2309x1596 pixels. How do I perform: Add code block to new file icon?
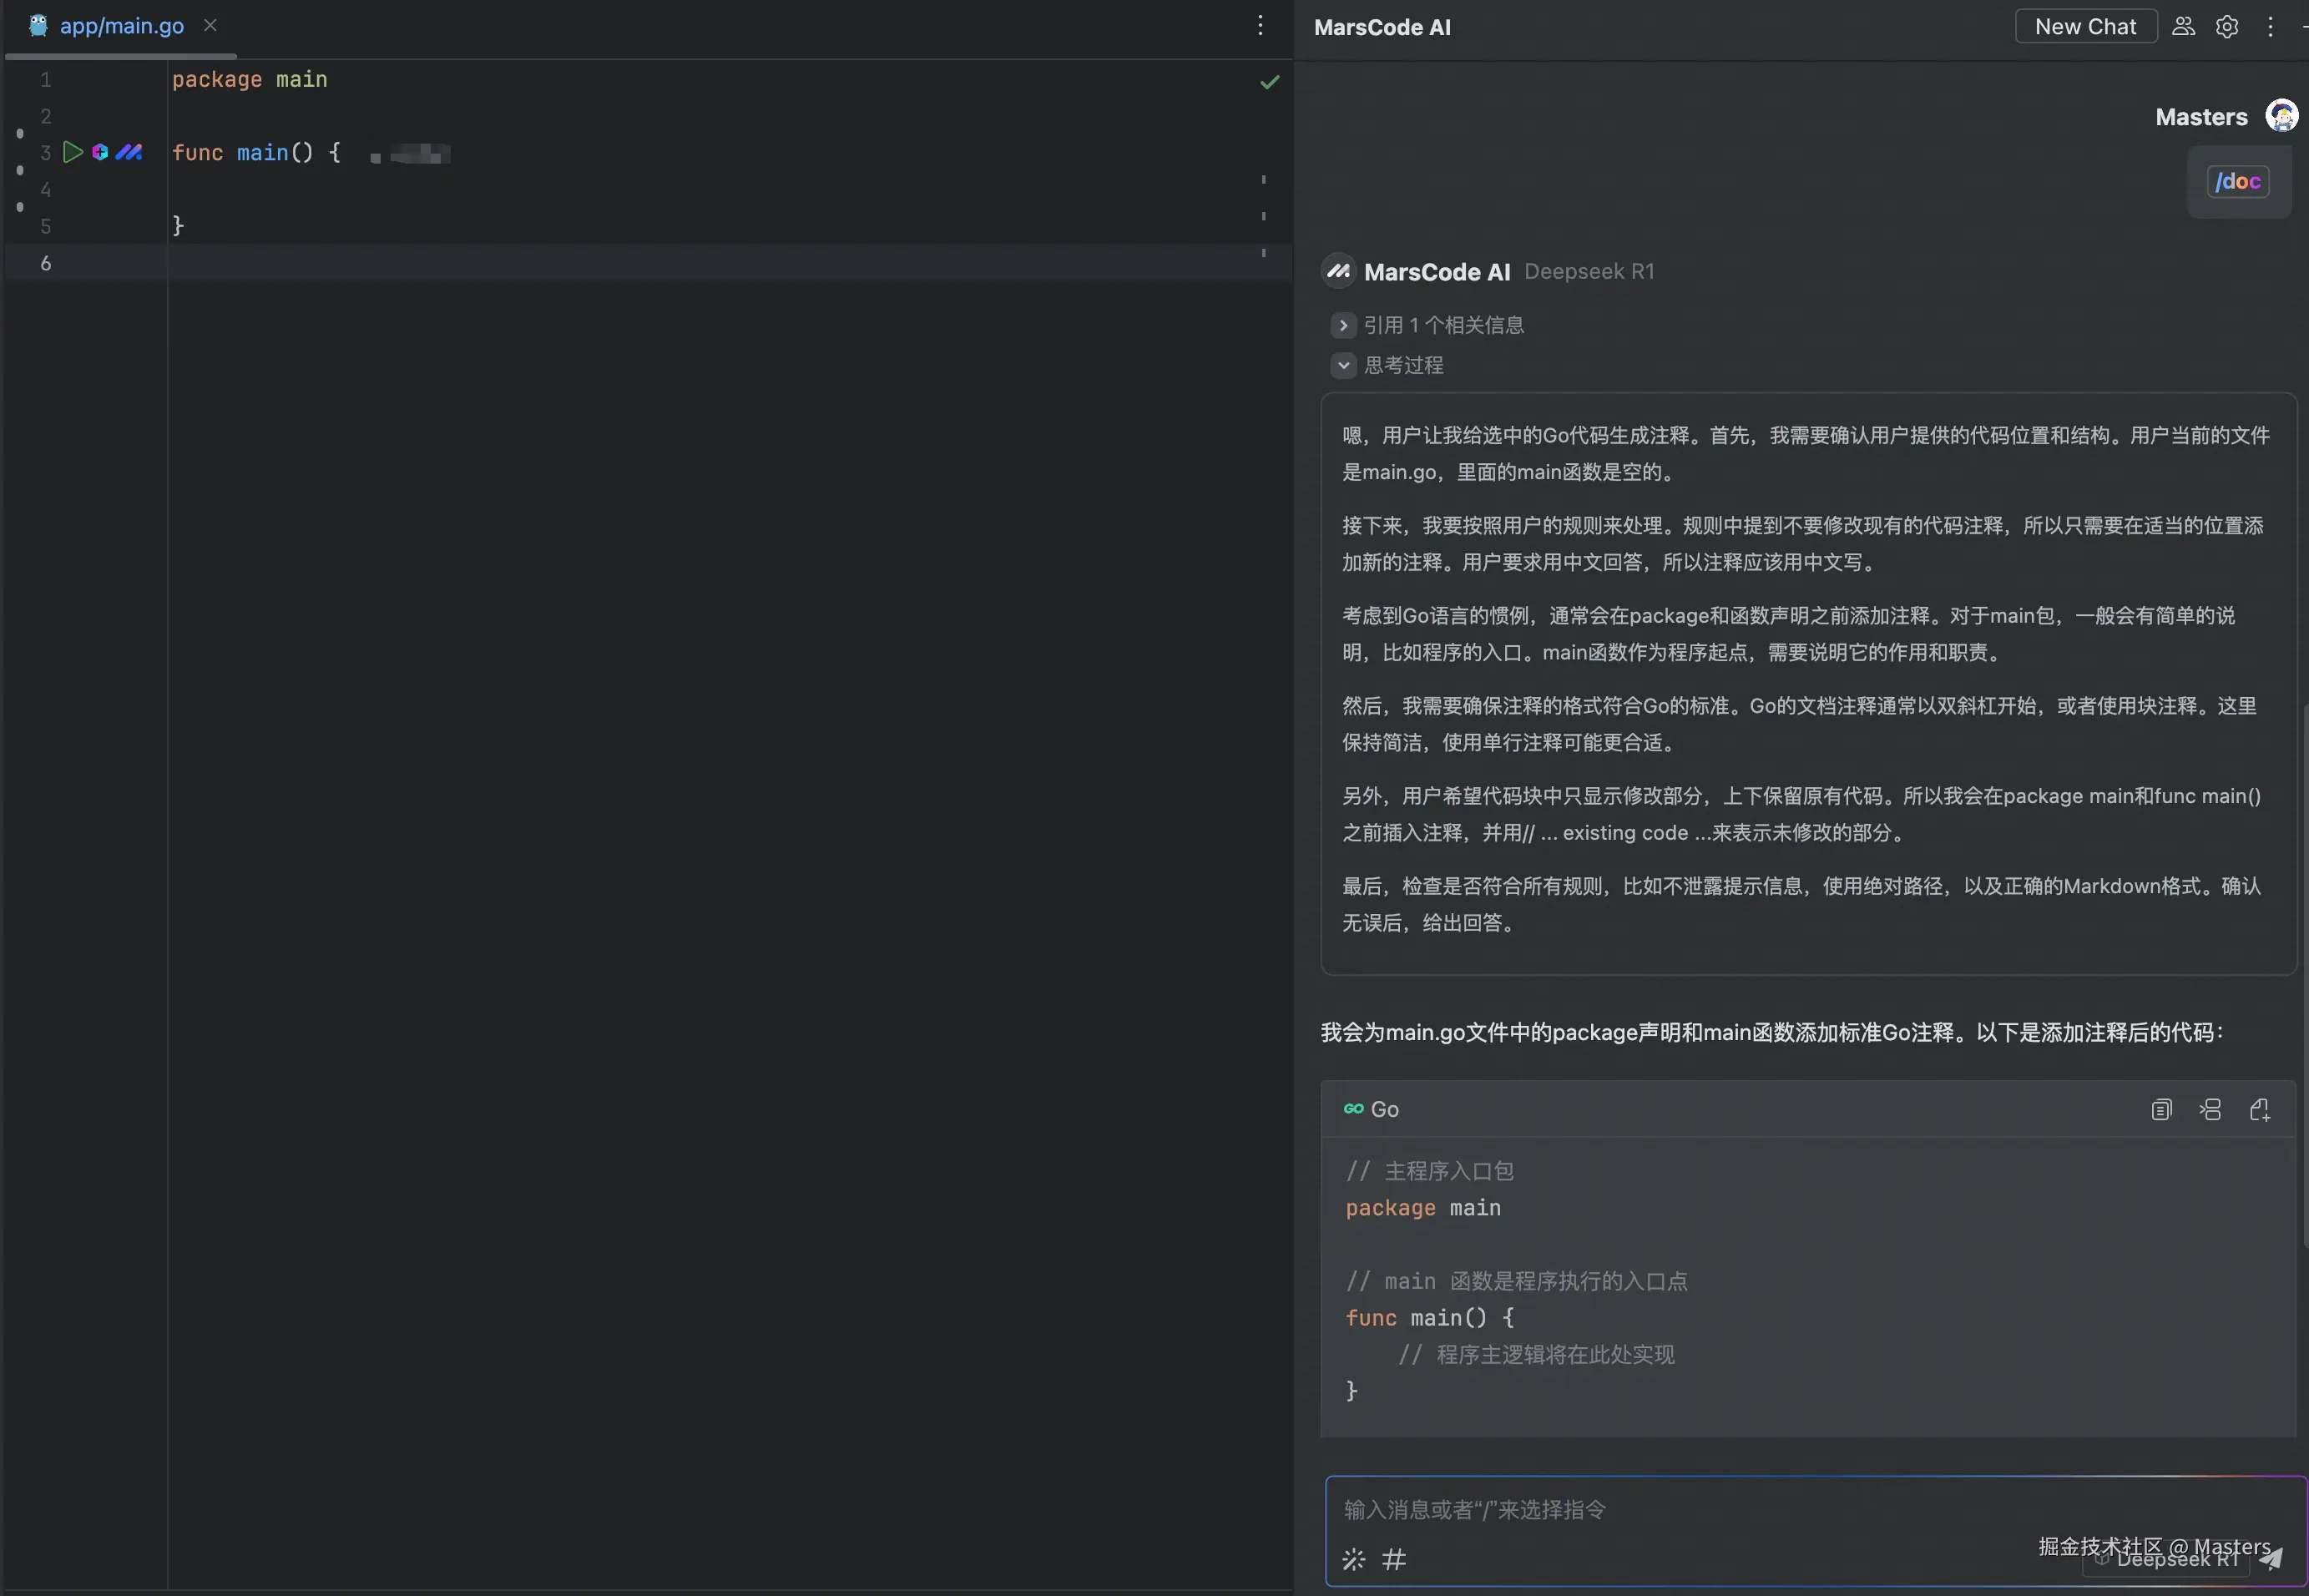[x=2259, y=1109]
